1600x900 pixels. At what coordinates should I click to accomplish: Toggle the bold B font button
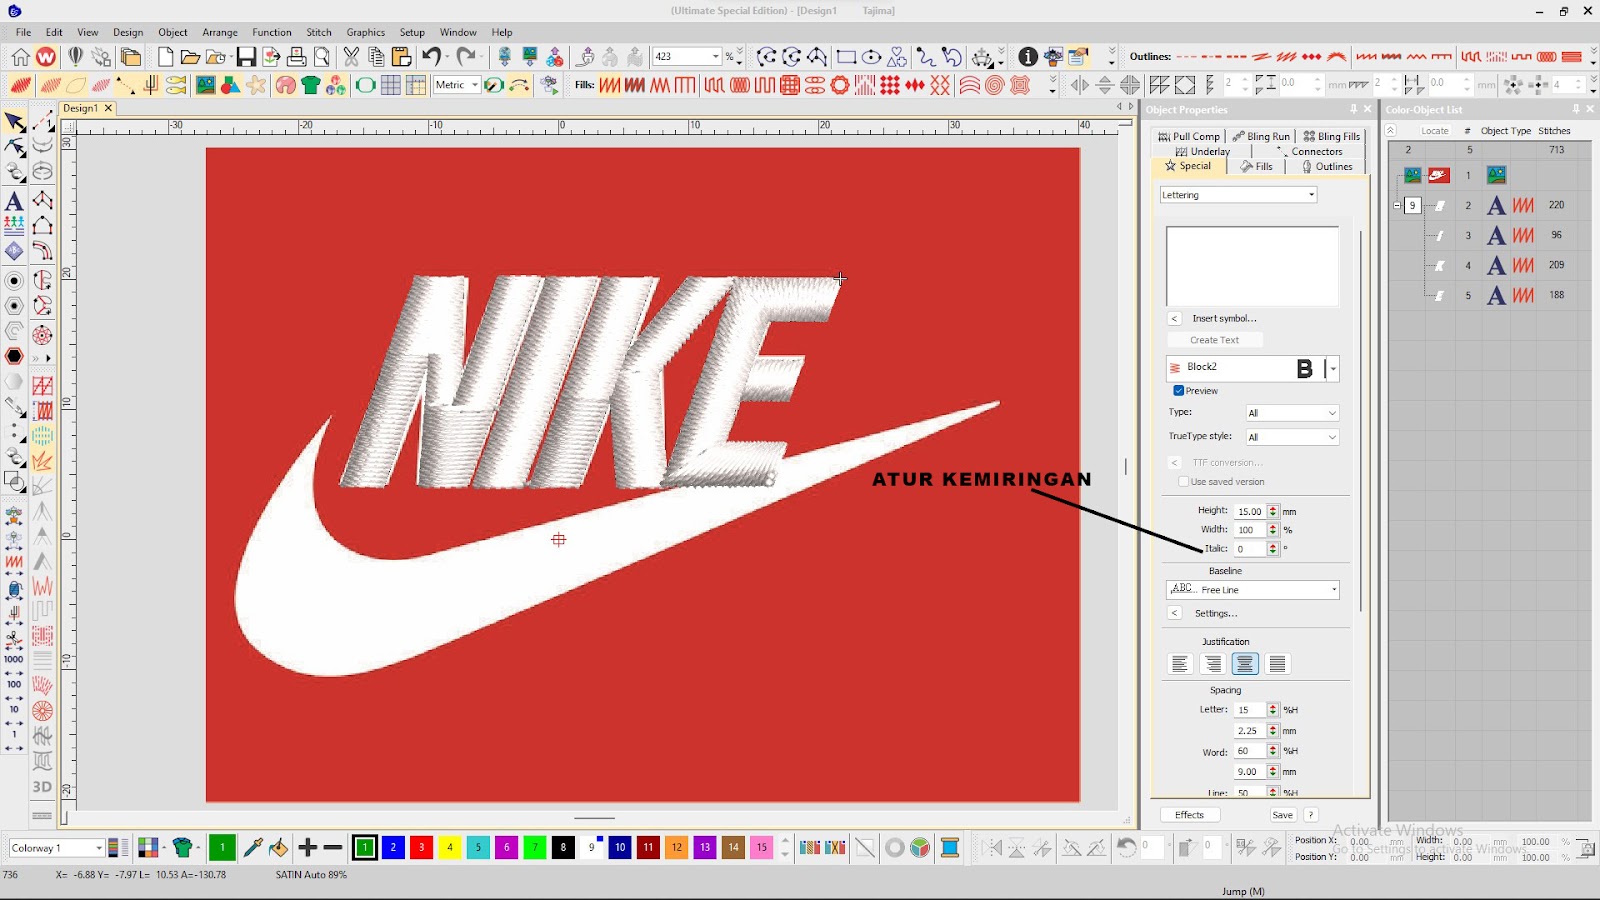click(x=1304, y=369)
